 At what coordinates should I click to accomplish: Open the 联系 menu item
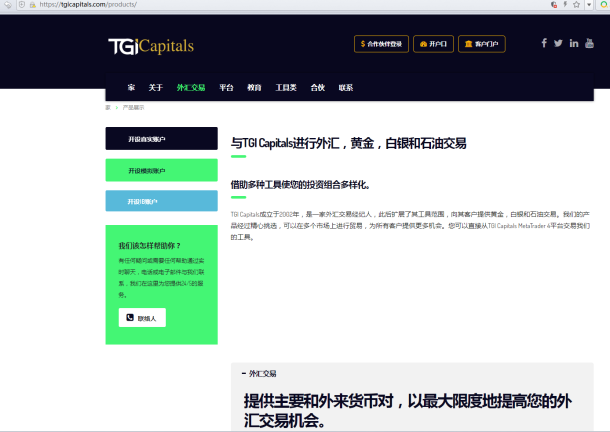(x=345, y=88)
